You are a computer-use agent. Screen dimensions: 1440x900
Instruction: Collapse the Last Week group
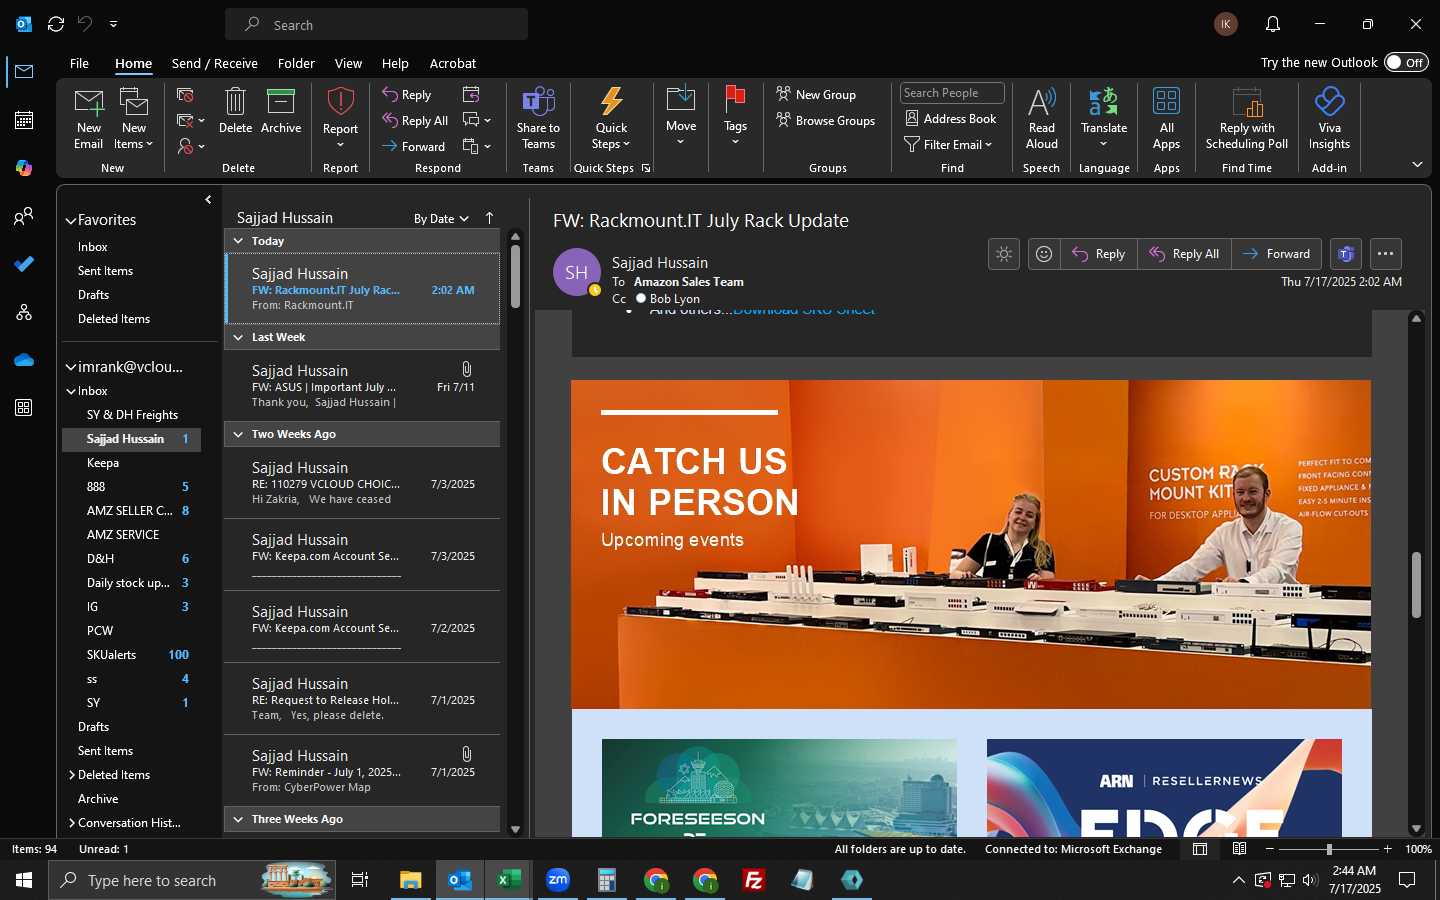238,337
